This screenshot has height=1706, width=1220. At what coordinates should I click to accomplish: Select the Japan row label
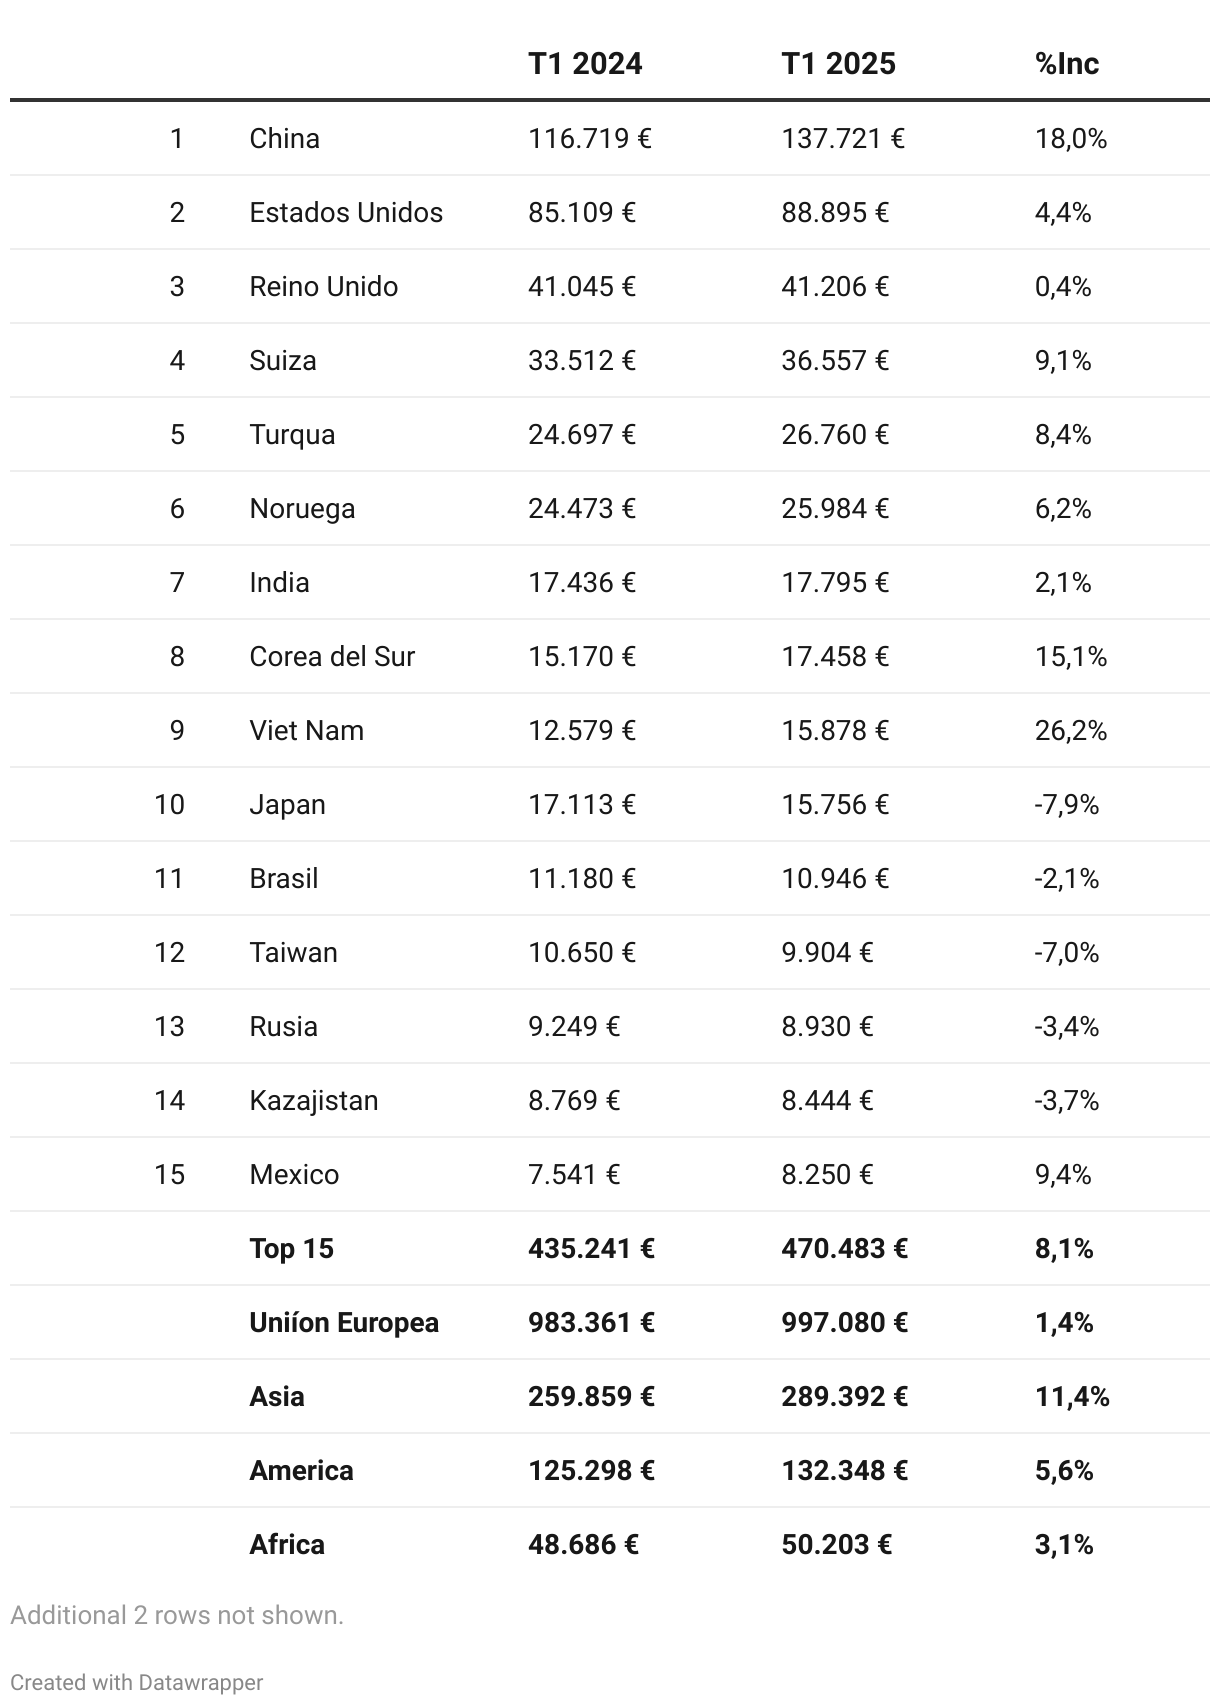click(x=287, y=804)
